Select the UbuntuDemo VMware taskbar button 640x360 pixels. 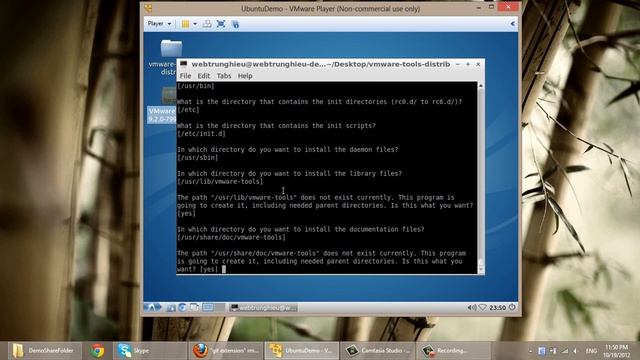tap(302, 351)
